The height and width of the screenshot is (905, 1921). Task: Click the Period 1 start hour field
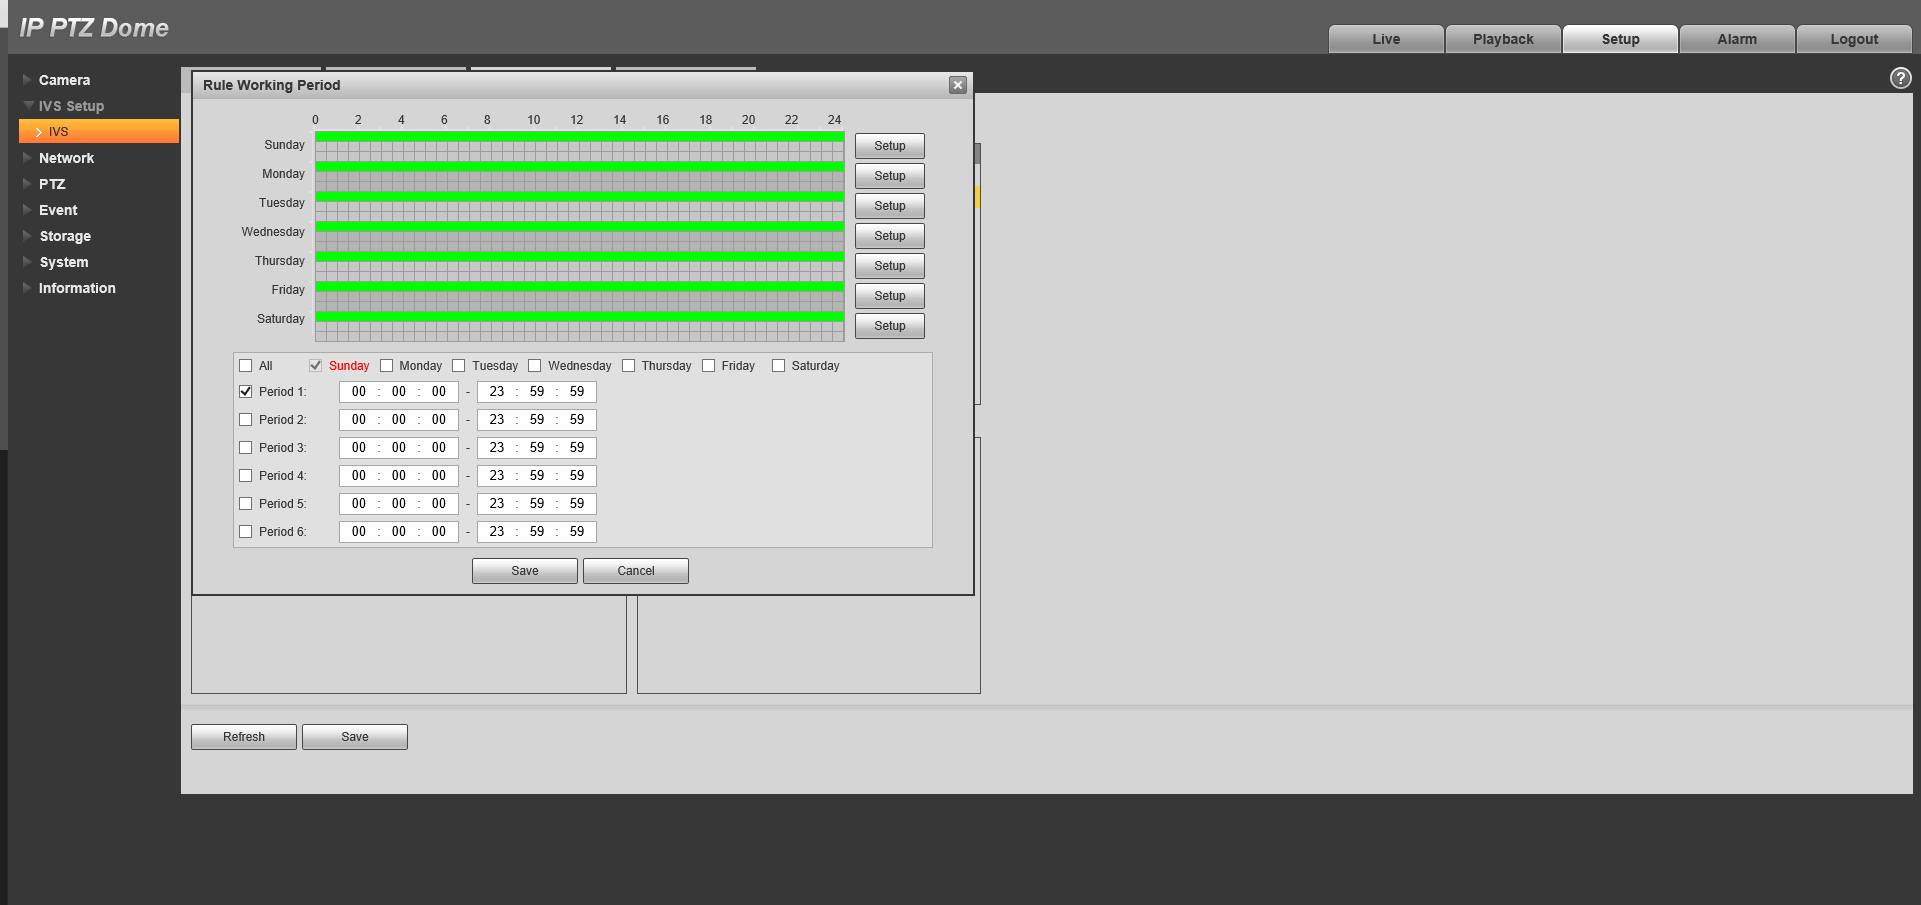[359, 392]
